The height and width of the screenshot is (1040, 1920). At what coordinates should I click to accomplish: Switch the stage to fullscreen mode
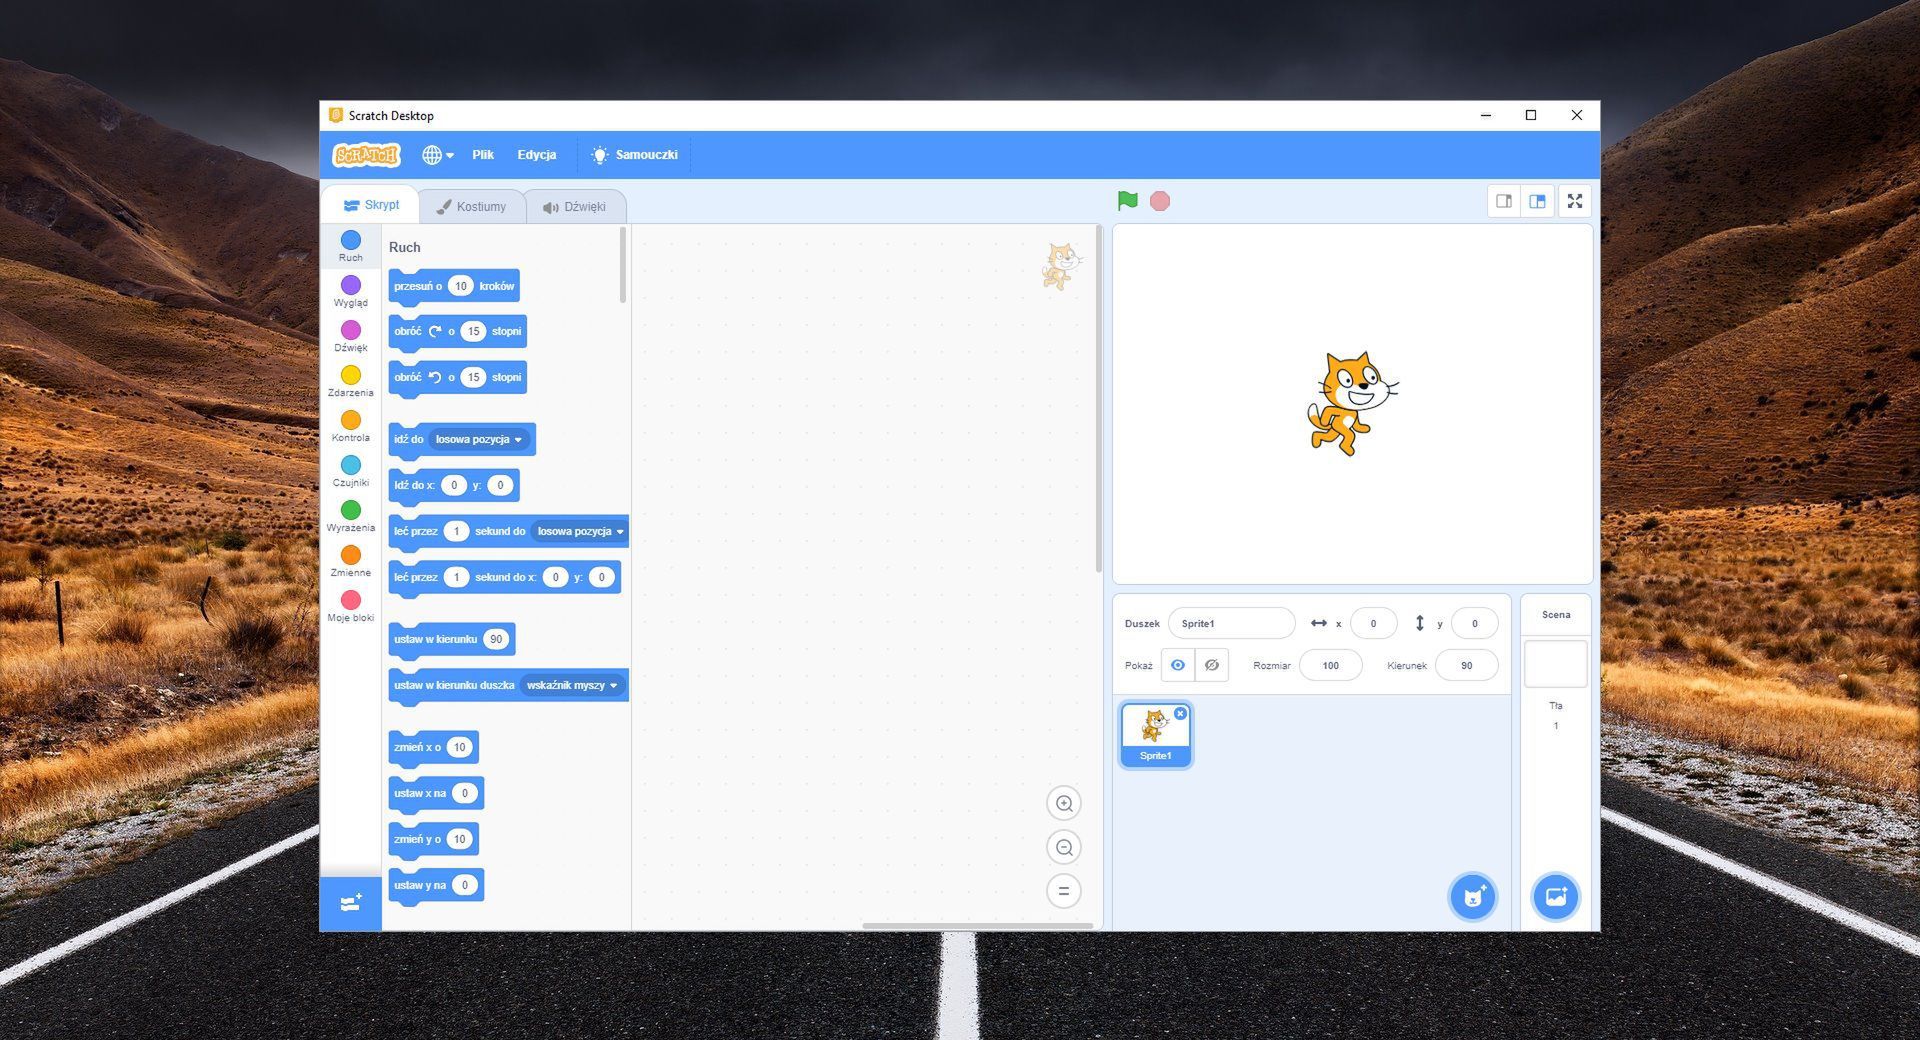1574,200
